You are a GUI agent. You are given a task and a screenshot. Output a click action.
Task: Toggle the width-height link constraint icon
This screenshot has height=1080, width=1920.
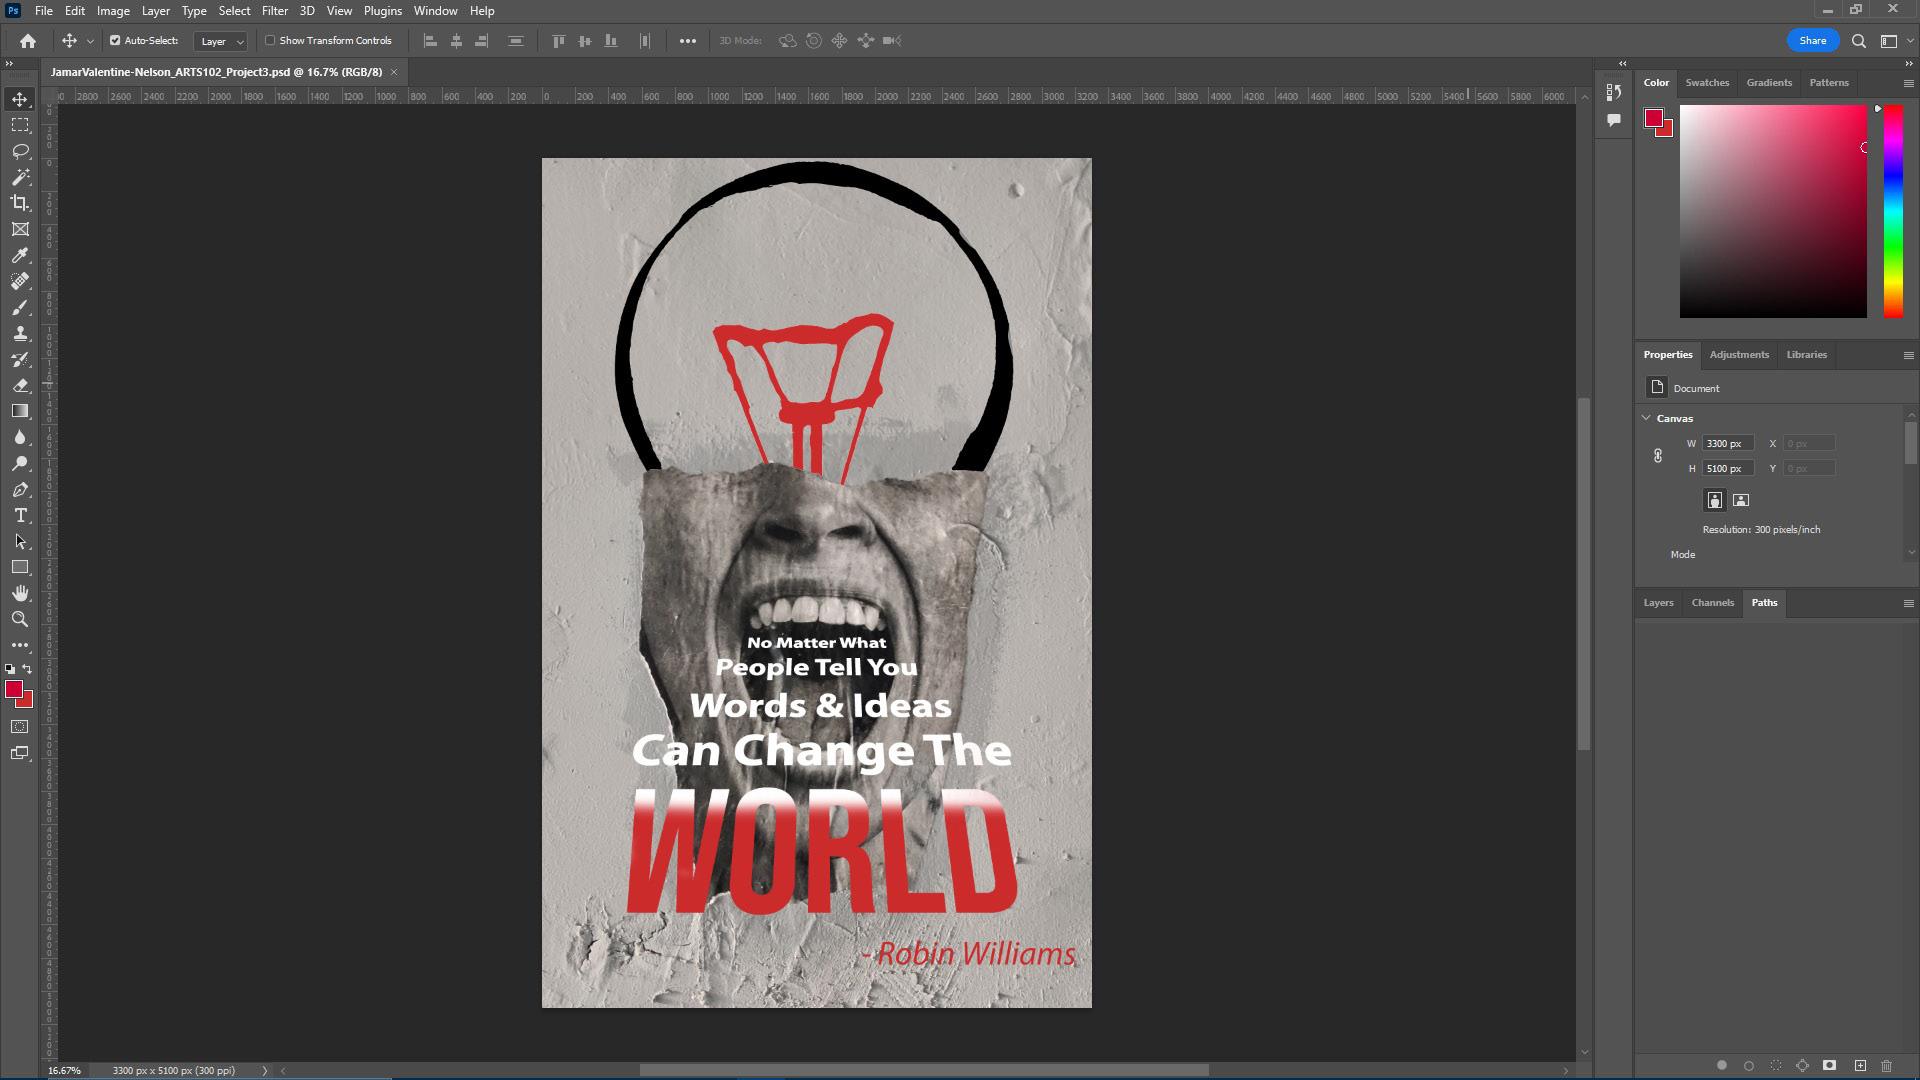(x=1657, y=456)
